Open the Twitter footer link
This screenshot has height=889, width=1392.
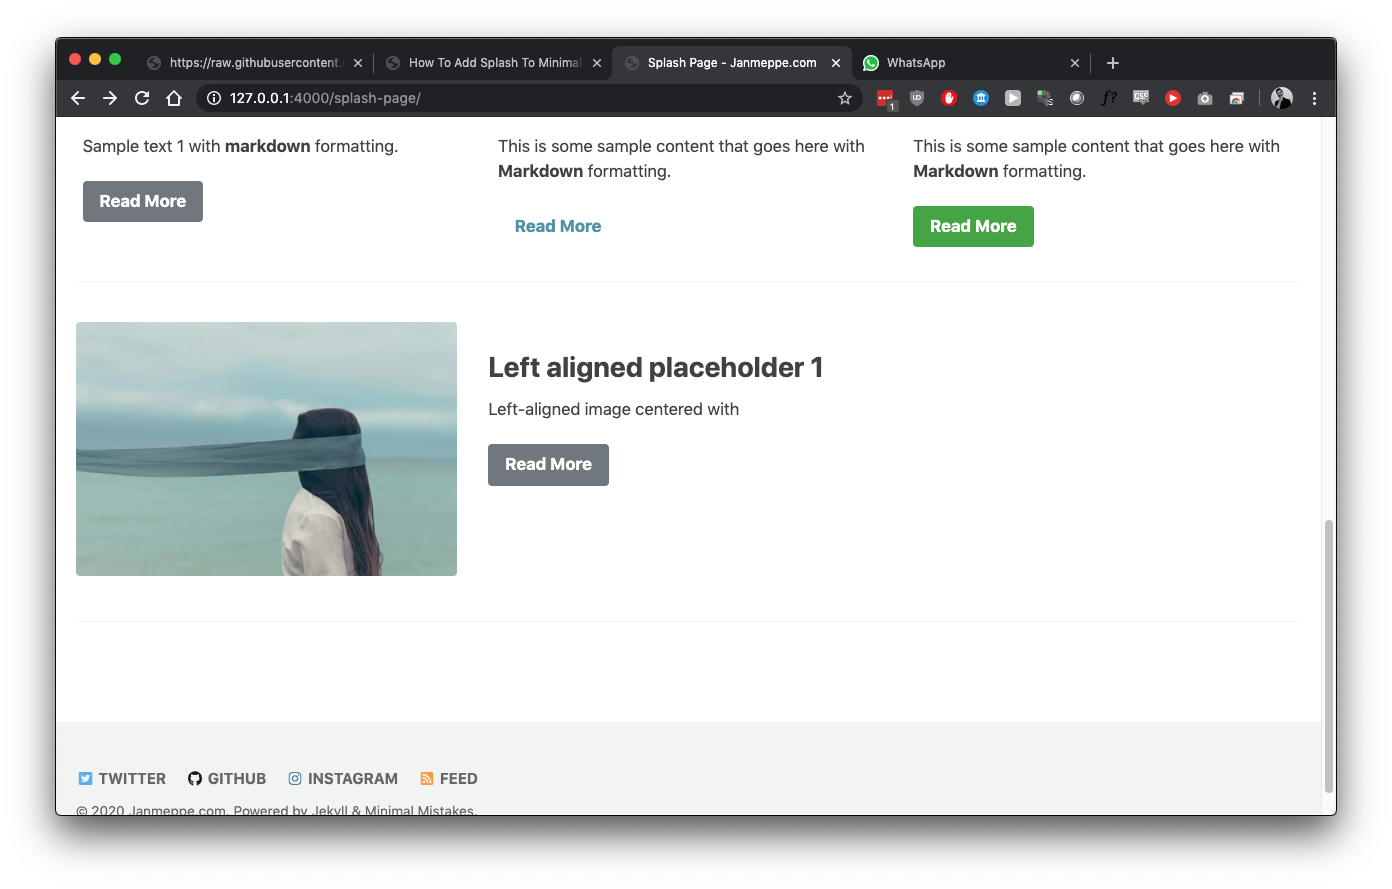tap(122, 778)
